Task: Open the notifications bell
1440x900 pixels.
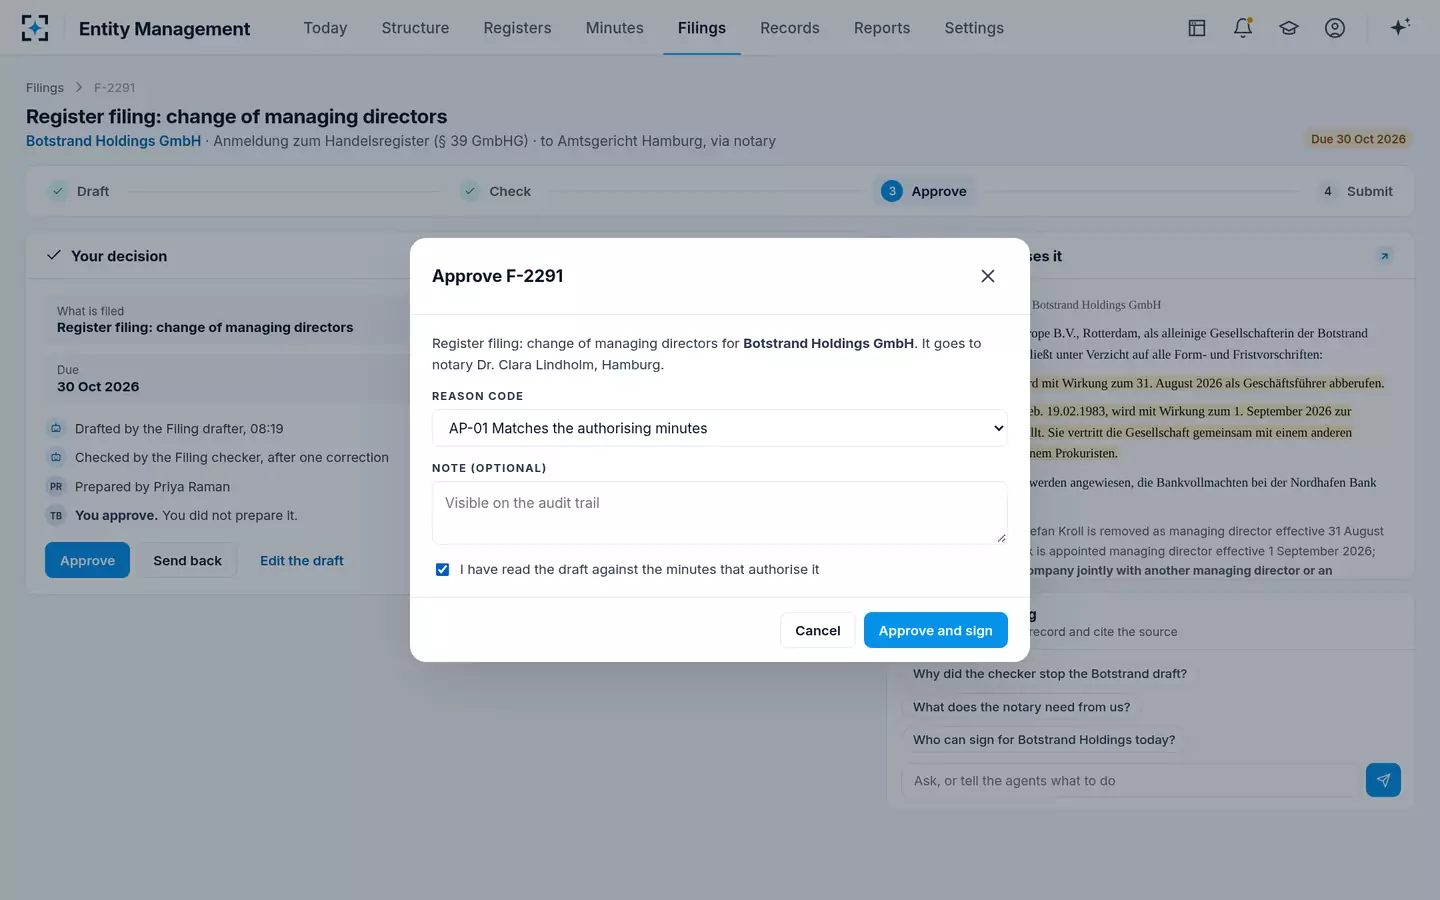Action: 1243,28
